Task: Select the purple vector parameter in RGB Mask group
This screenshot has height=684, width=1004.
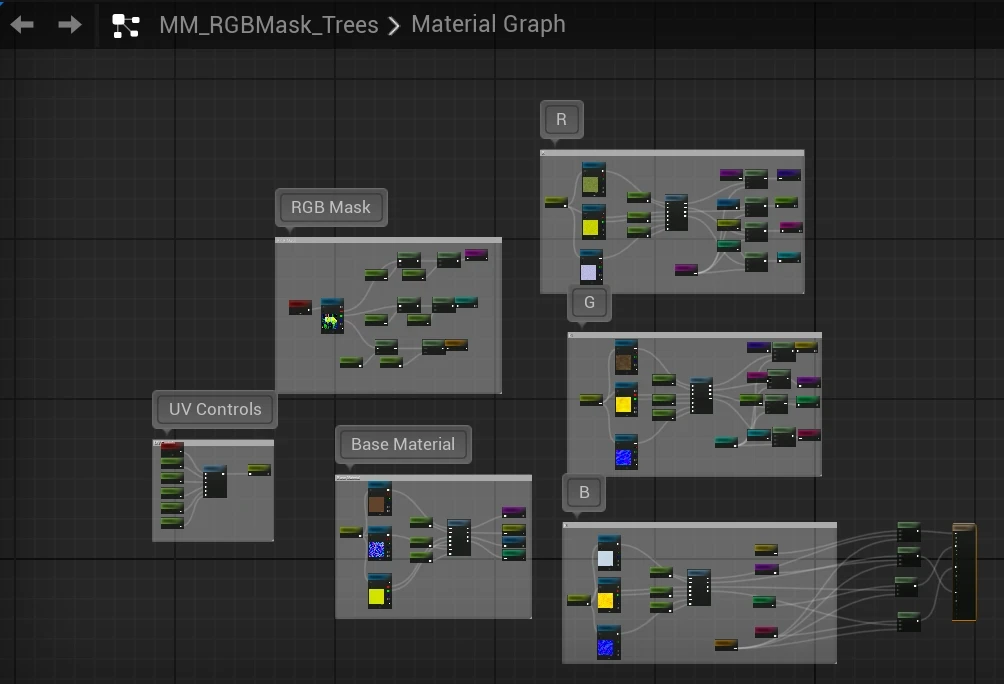Action: (477, 255)
